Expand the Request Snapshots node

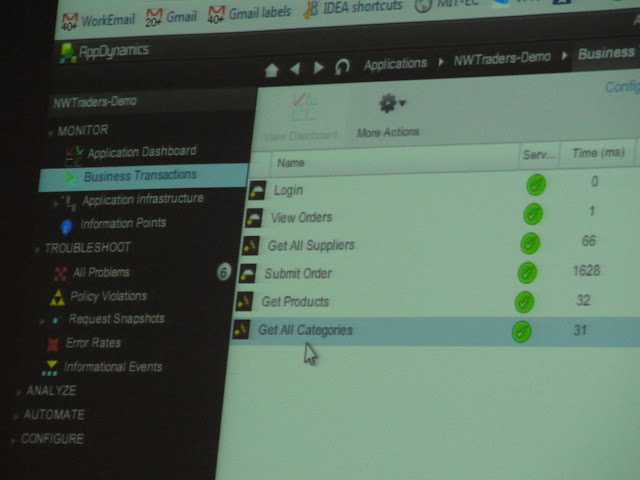pos(42,322)
